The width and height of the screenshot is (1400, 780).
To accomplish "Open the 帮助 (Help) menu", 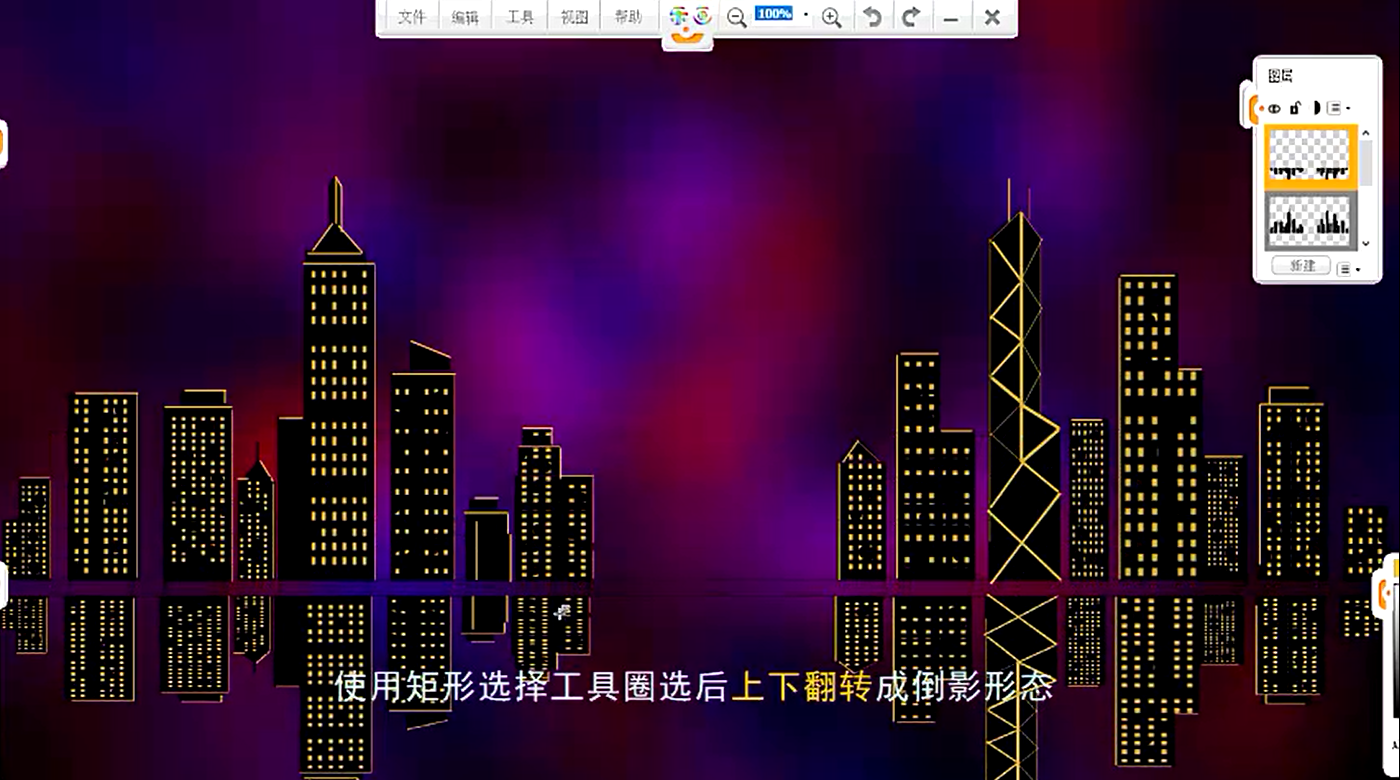I will point(628,17).
